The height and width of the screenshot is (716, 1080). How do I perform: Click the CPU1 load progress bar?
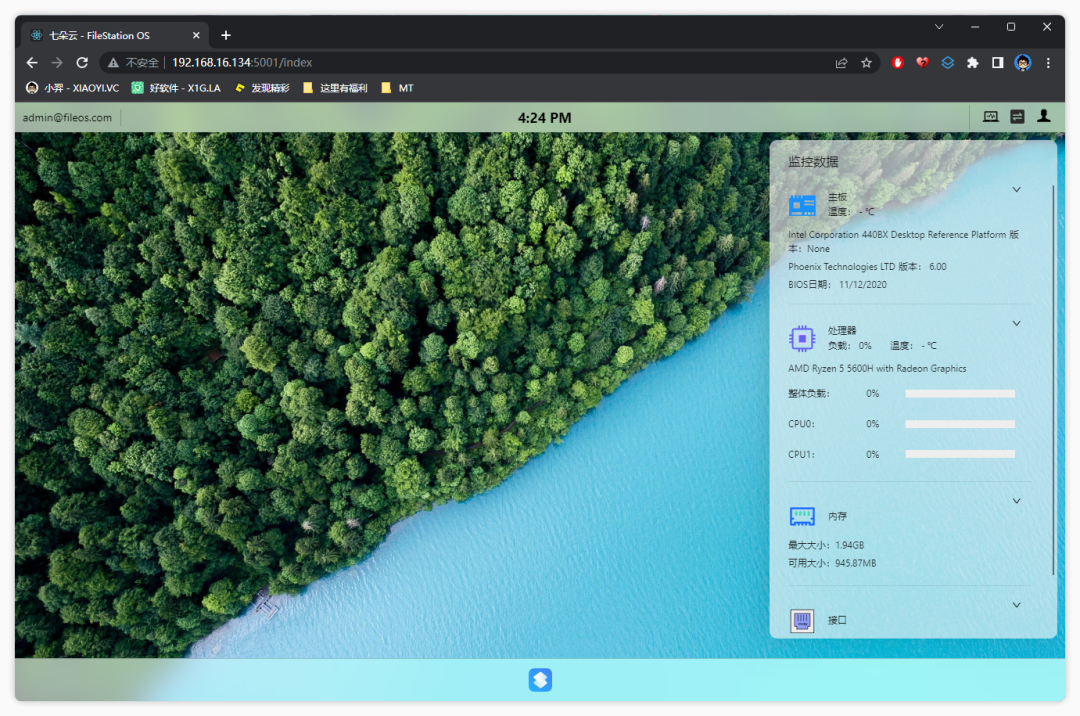point(960,454)
